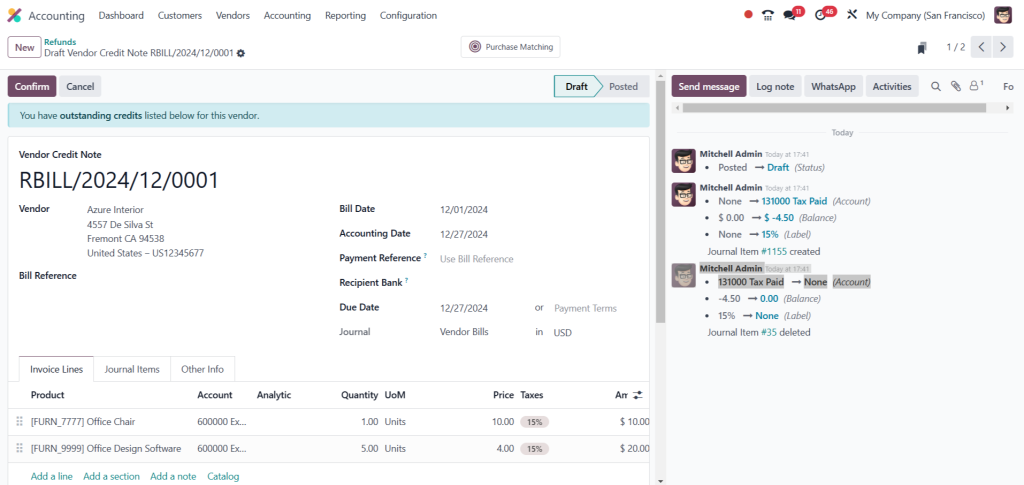Click Payment Reference help question mark

tap(425, 256)
